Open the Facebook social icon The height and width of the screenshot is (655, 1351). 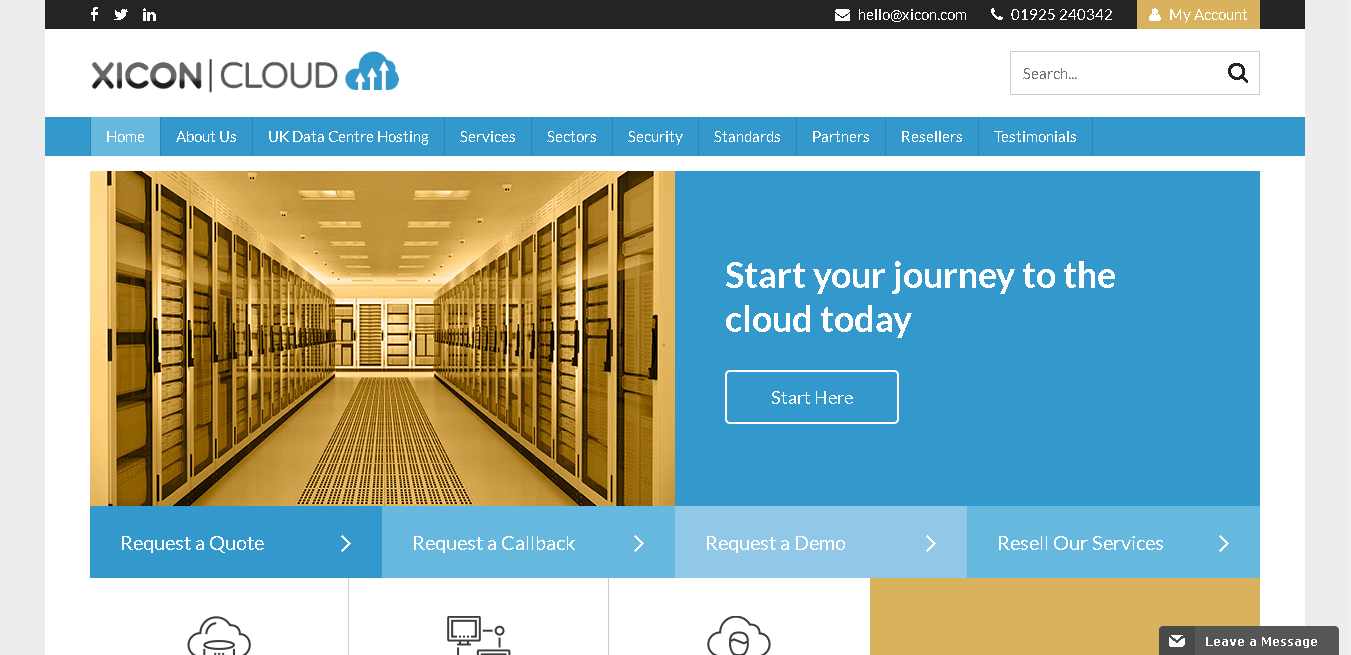(x=95, y=14)
